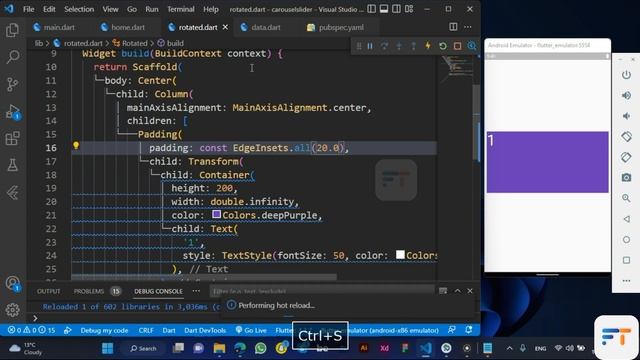Image resolution: width=640 pixels, height=360 pixels.
Task: Activate emulator zoom tool
Action: tap(626, 198)
